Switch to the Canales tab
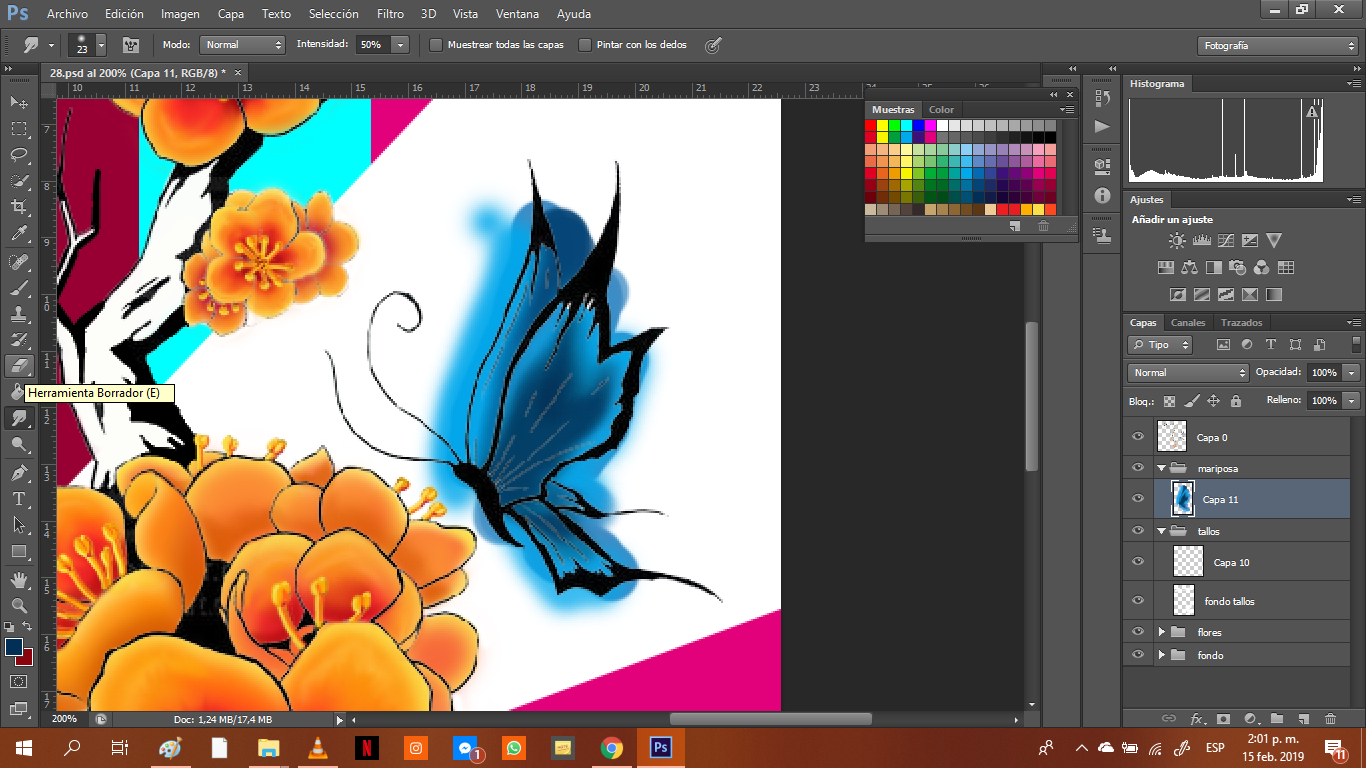This screenshot has width=1366, height=768. click(1188, 323)
